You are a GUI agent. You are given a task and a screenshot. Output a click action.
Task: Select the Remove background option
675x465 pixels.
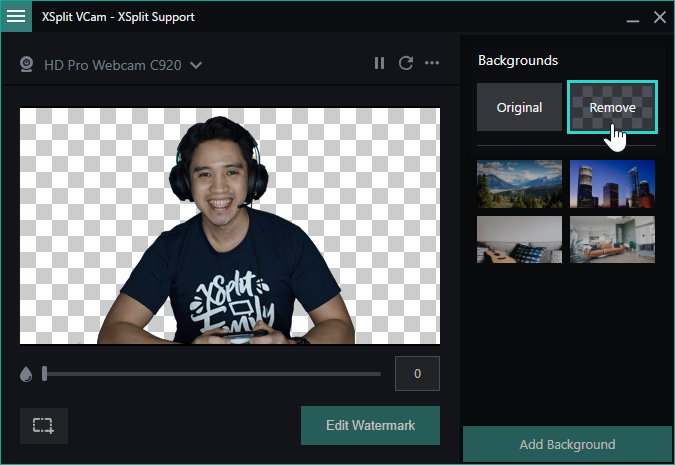click(x=612, y=107)
